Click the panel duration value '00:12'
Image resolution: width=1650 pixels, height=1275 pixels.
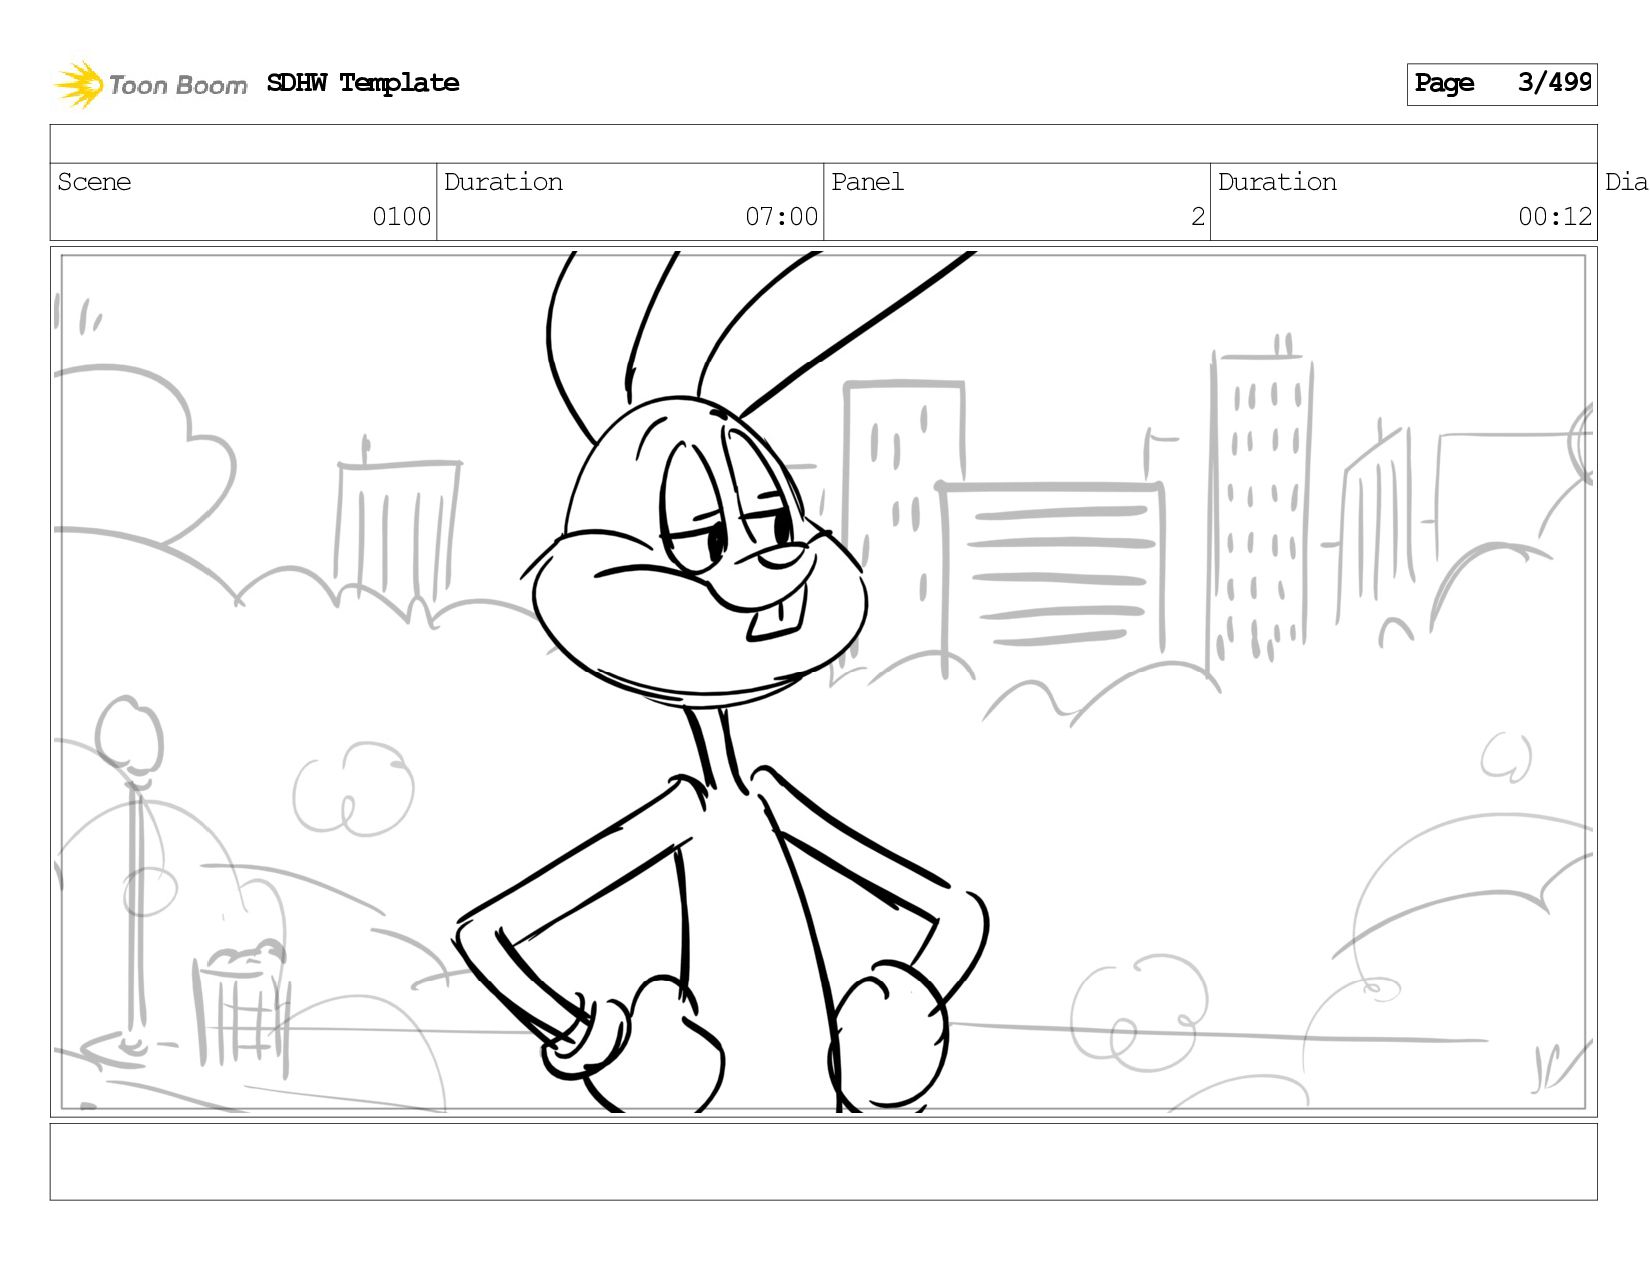pos(1555,217)
